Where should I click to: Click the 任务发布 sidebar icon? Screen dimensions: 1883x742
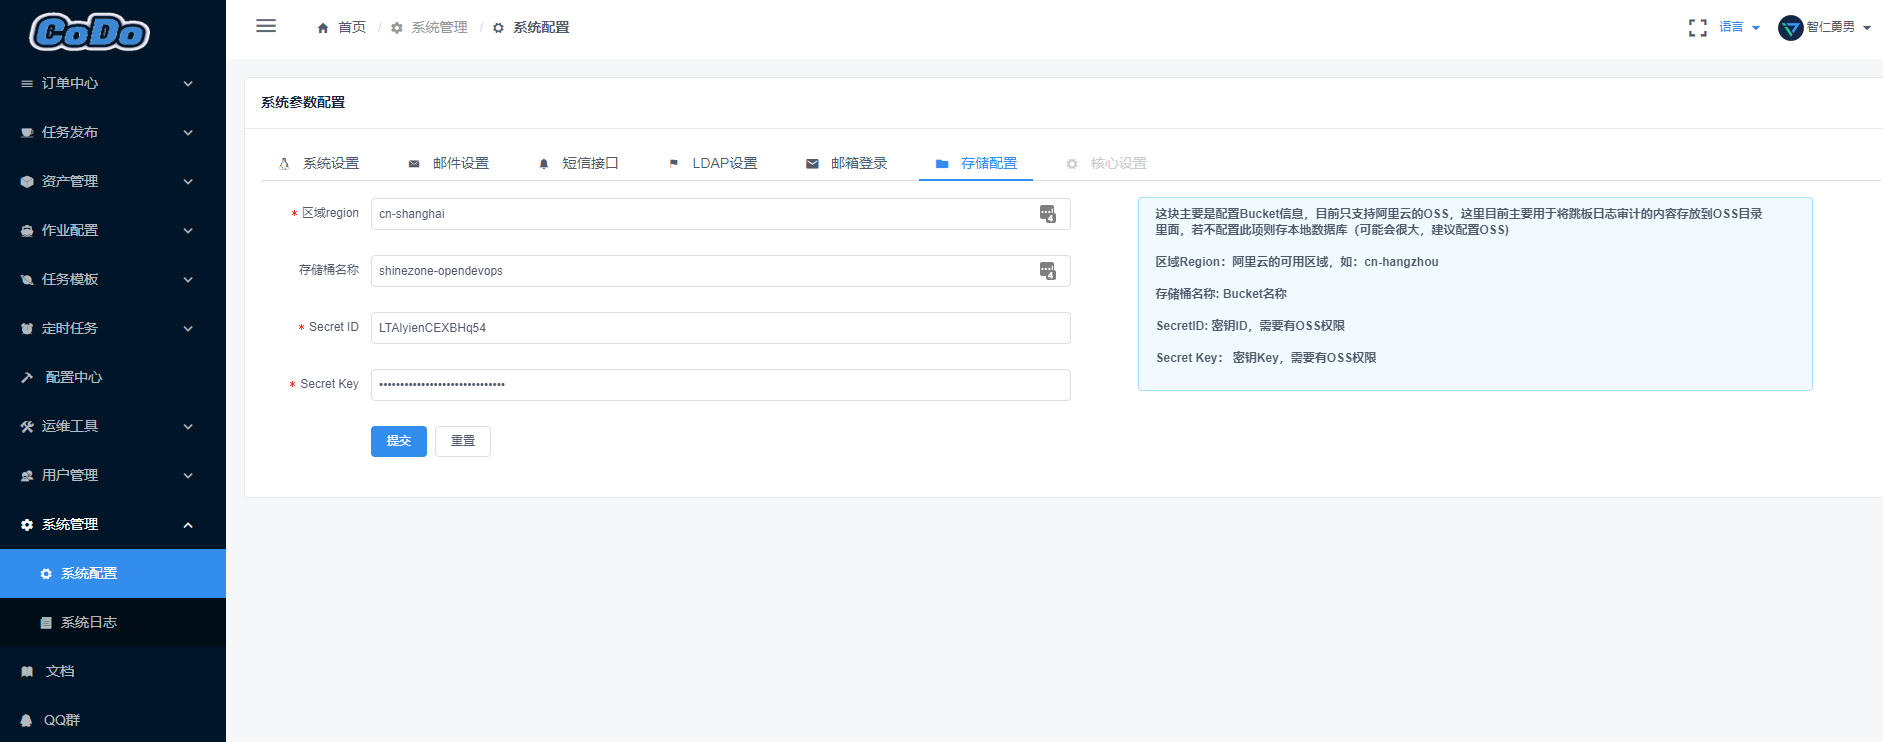(27, 133)
